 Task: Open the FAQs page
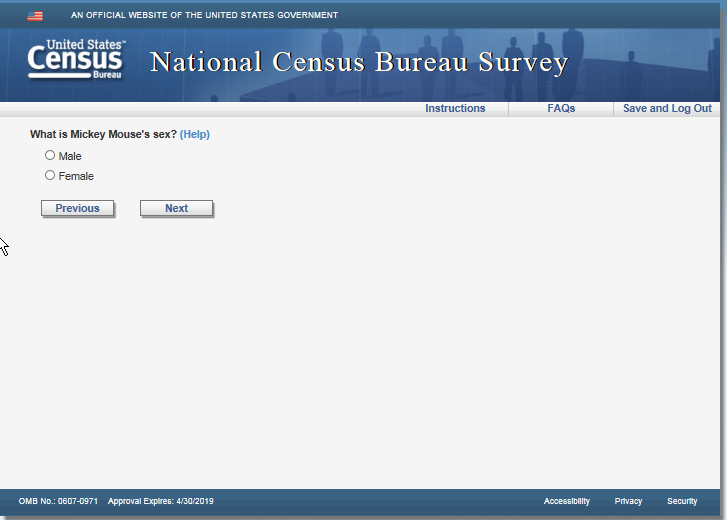point(561,108)
